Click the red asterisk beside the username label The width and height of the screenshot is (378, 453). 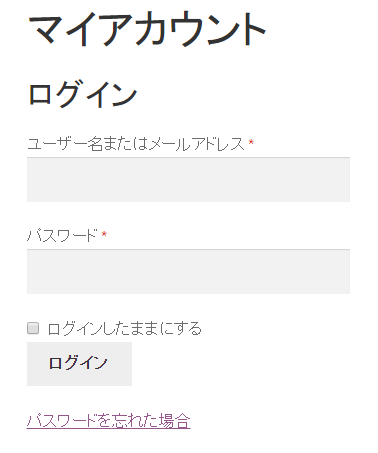[251, 143]
